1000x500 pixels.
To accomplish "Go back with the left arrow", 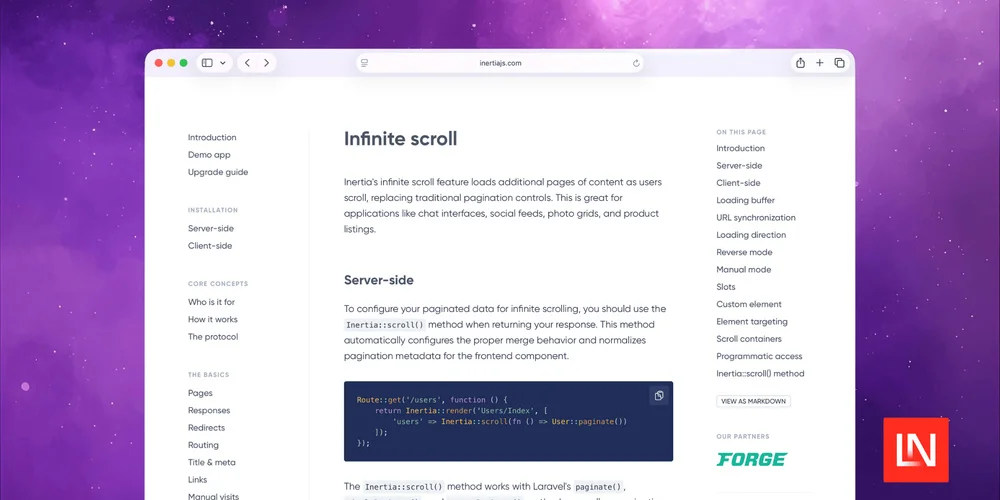I will tap(247, 63).
